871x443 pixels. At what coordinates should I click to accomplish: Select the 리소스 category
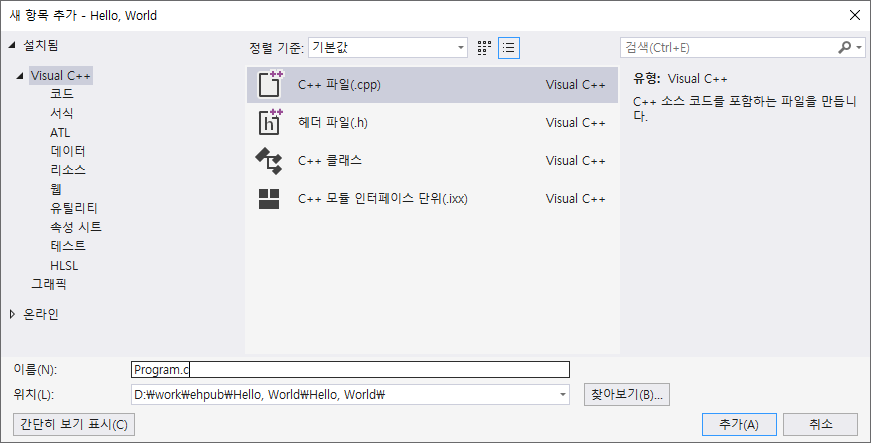click(68, 170)
